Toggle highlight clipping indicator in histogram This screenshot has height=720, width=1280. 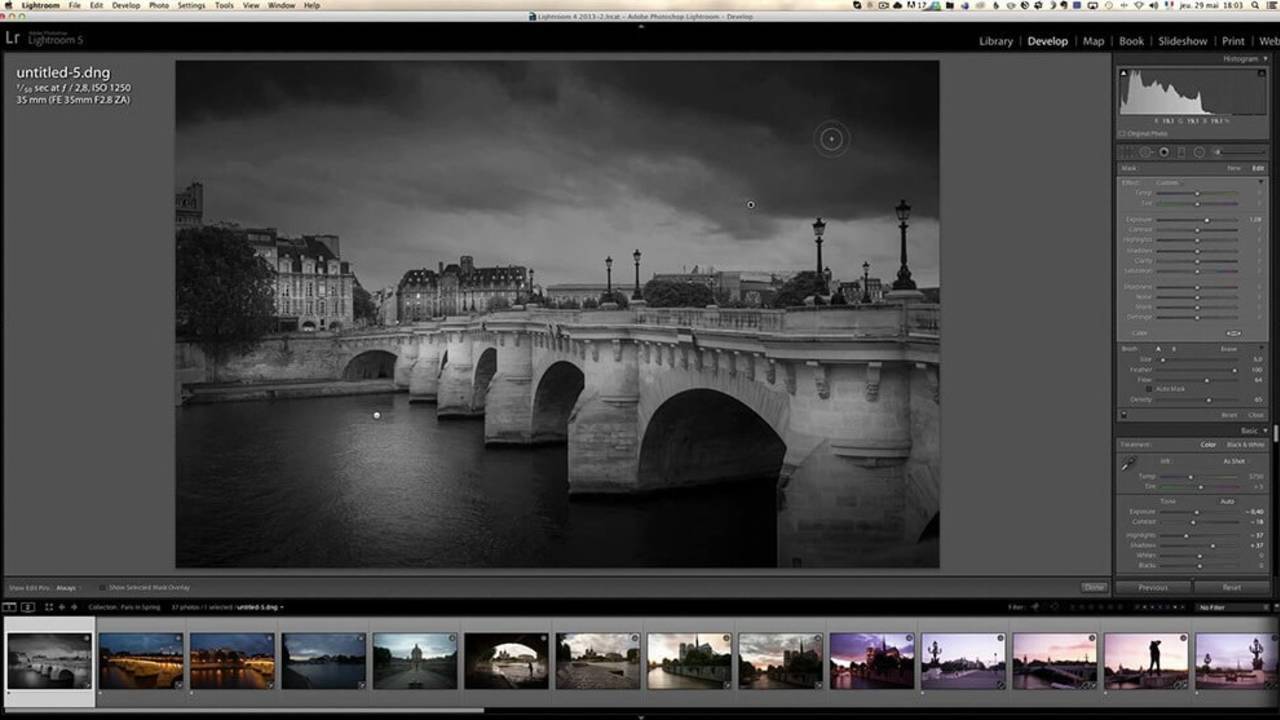click(x=1261, y=73)
